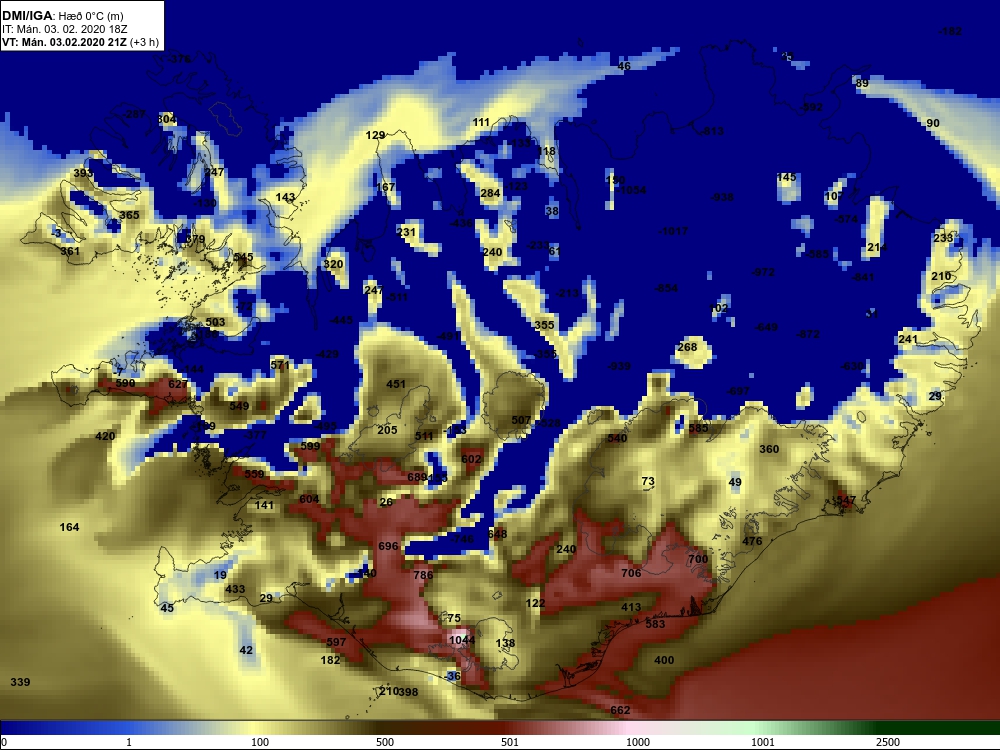Click the map value 365

tap(129, 215)
